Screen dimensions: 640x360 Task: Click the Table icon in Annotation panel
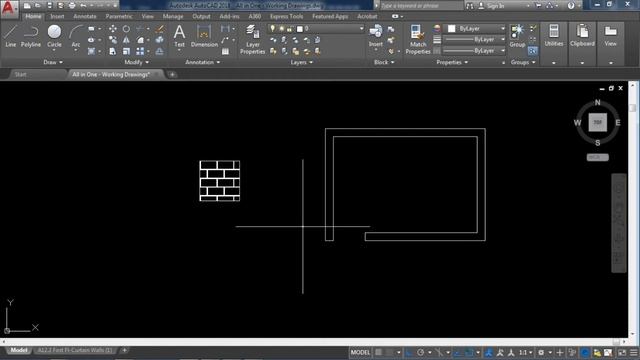click(225, 51)
